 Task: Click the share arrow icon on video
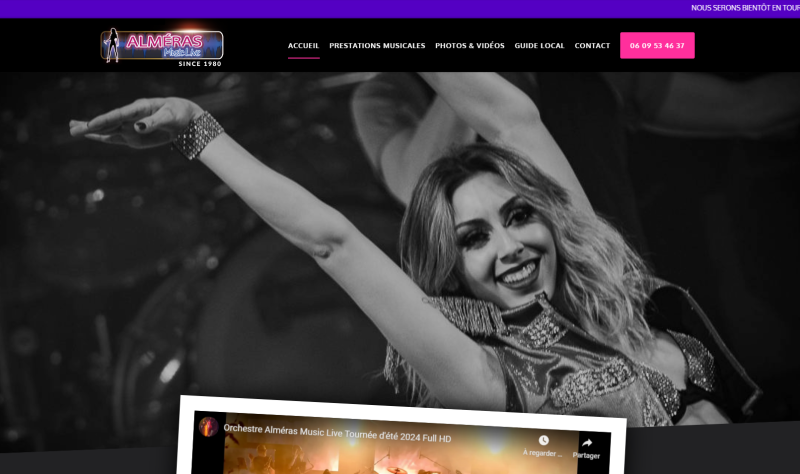(587, 442)
